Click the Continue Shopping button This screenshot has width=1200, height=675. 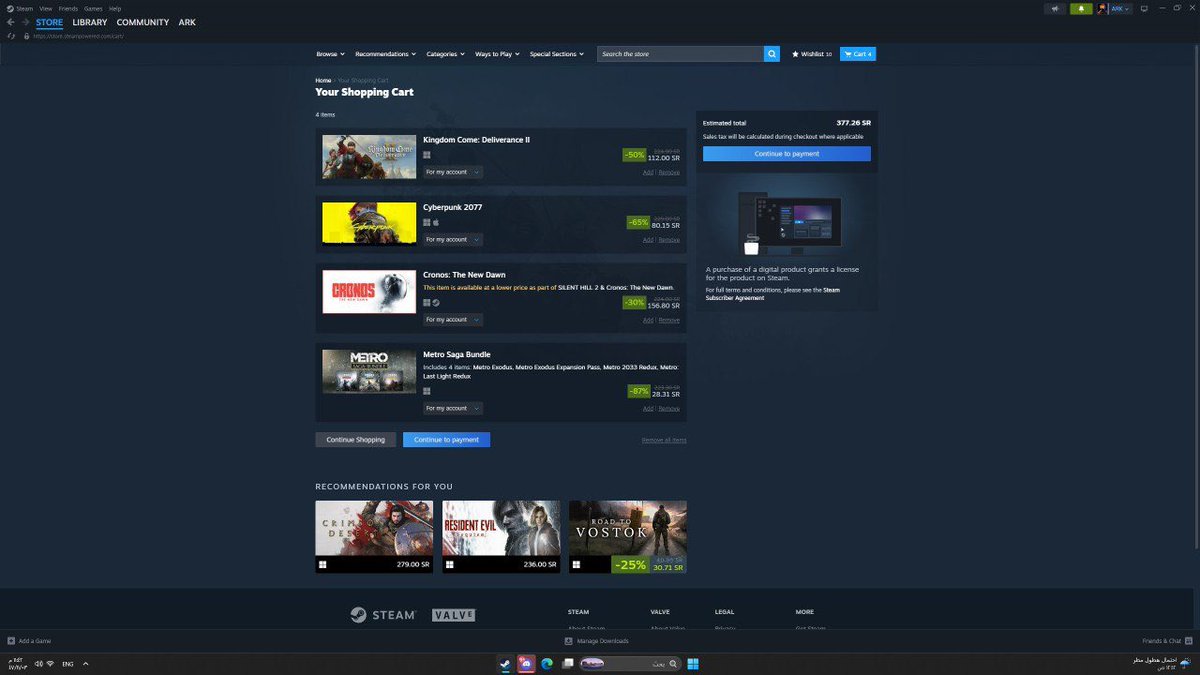point(355,440)
